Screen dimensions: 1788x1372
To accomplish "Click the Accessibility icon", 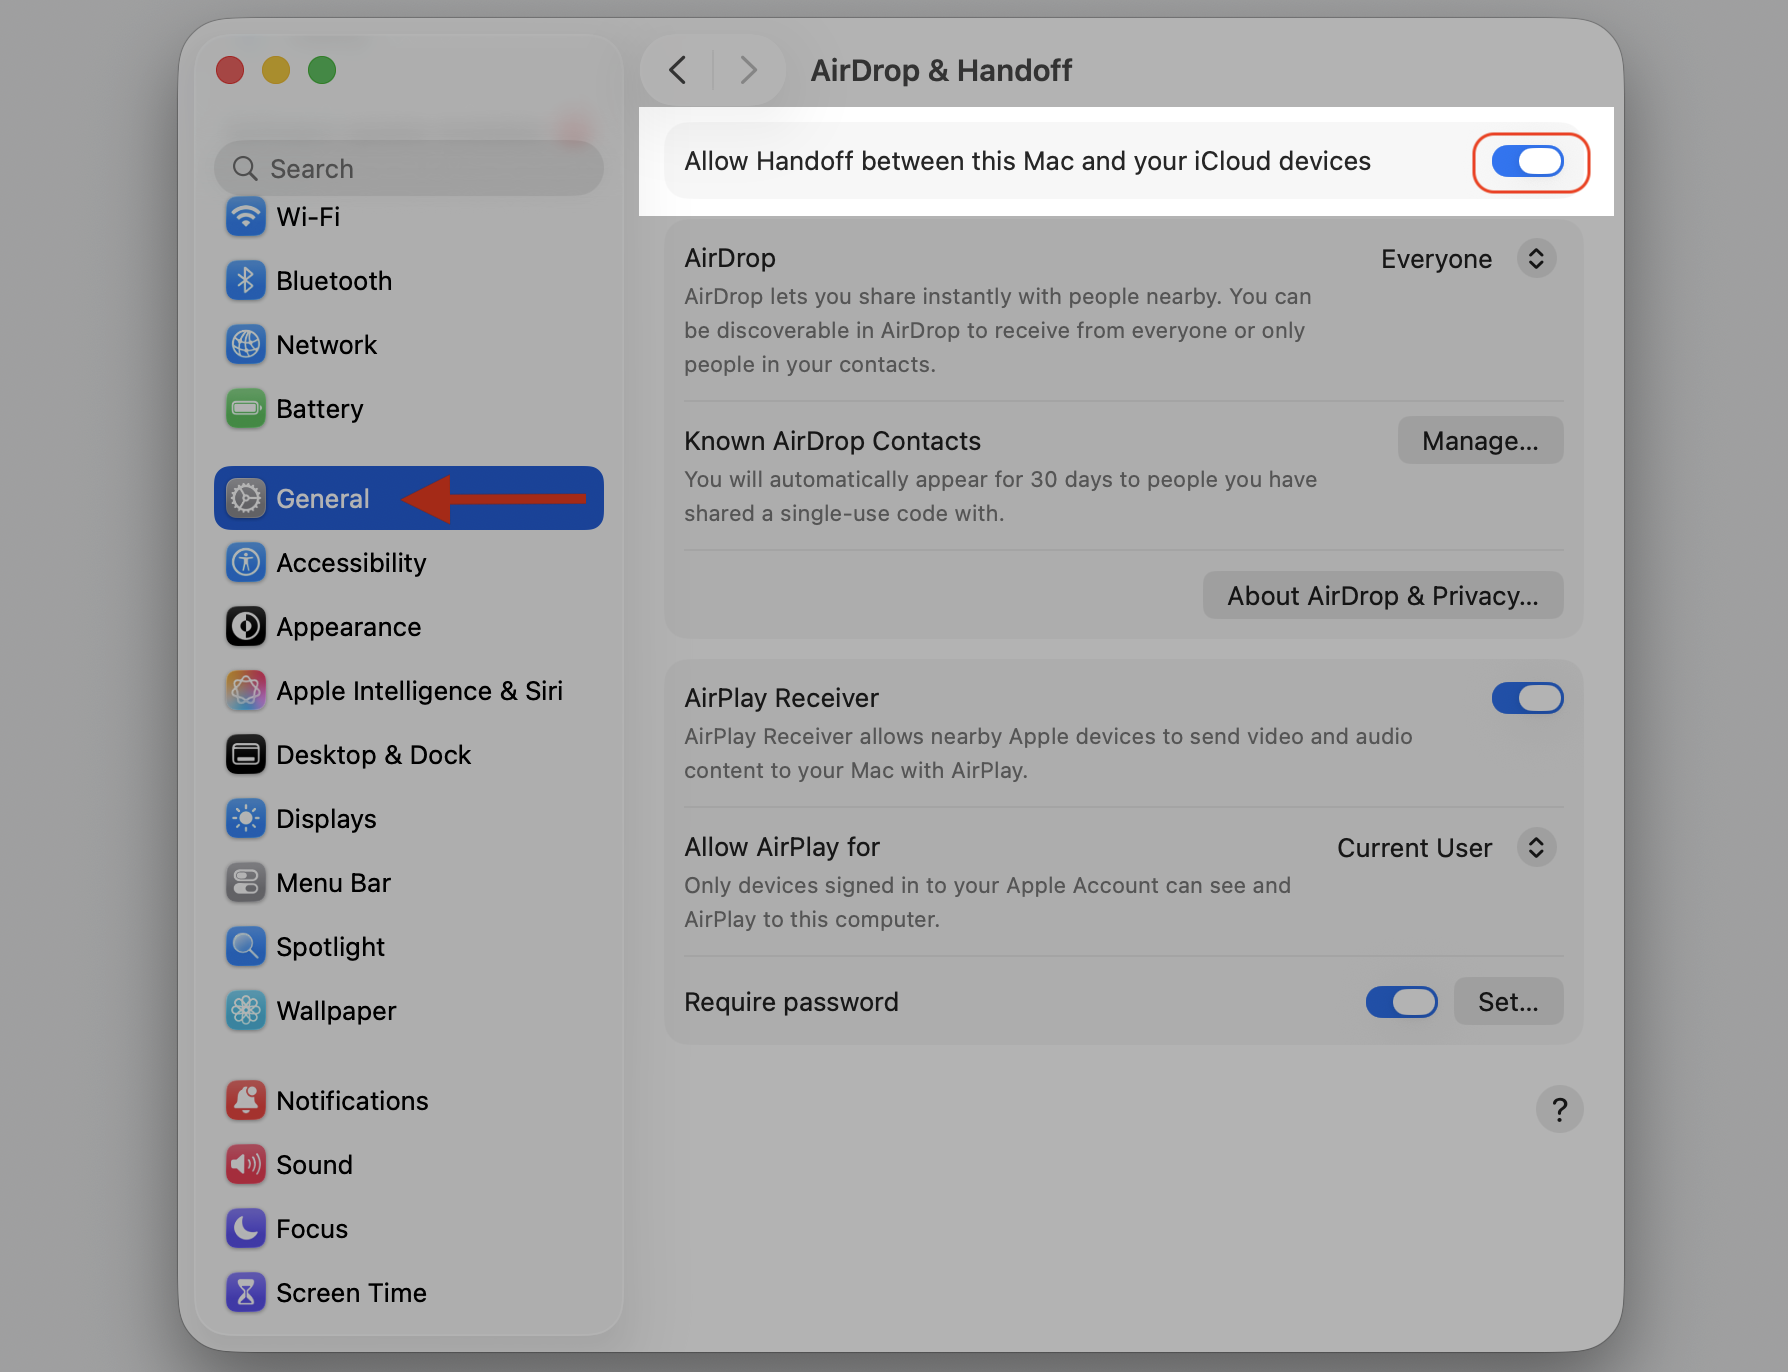I will click(245, 563).
